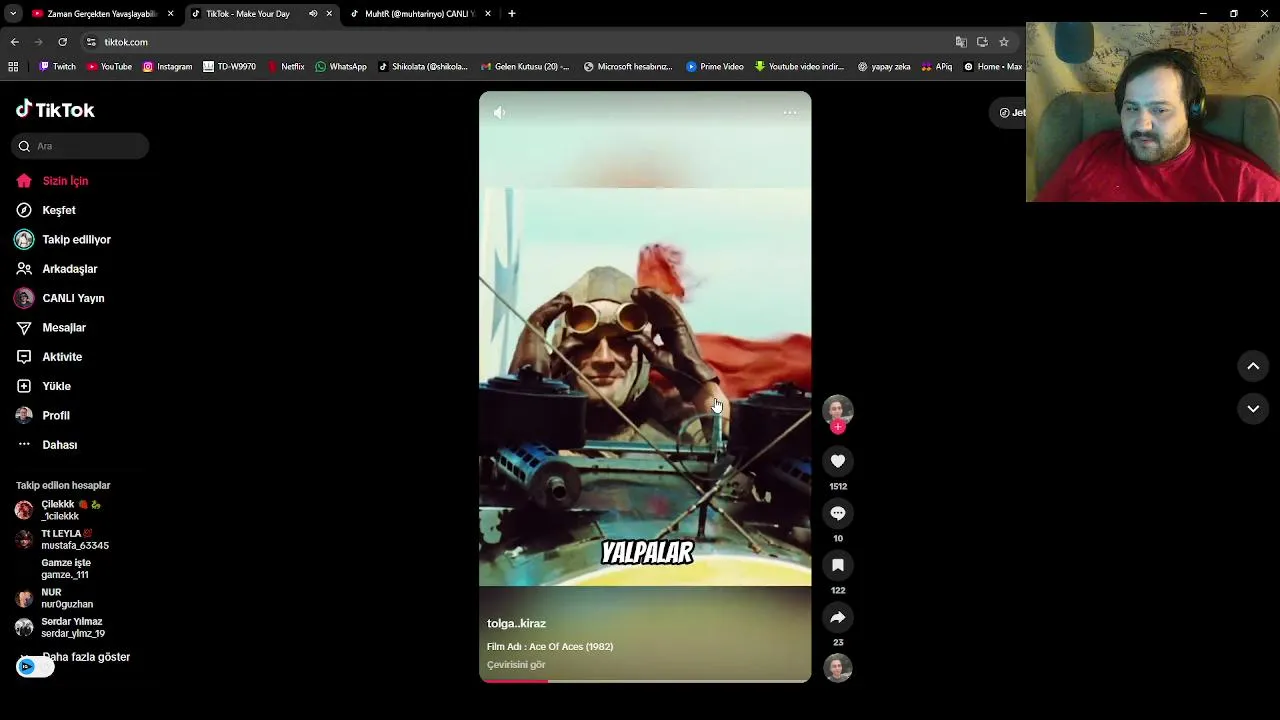Bookmark this page with star icon
Viewport: 1280px width, 720px height.
pyautogui.click(x=1003, y=42)
